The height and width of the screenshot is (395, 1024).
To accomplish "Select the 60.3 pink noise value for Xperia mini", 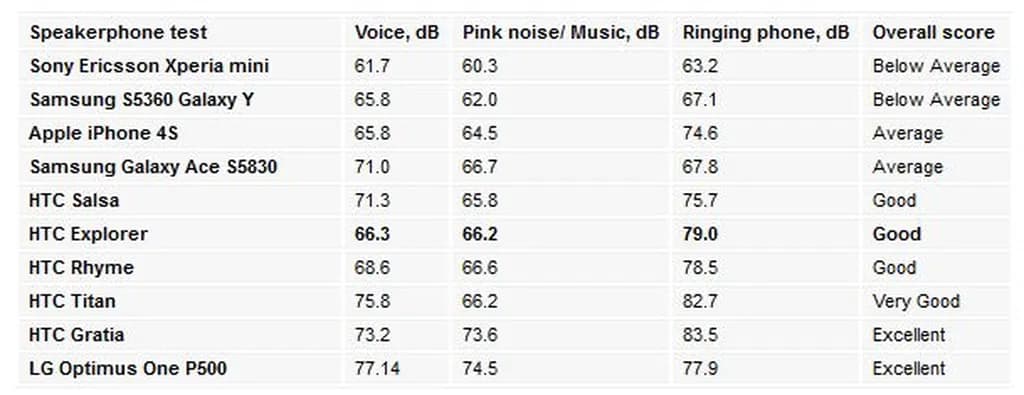I will 480,67.
